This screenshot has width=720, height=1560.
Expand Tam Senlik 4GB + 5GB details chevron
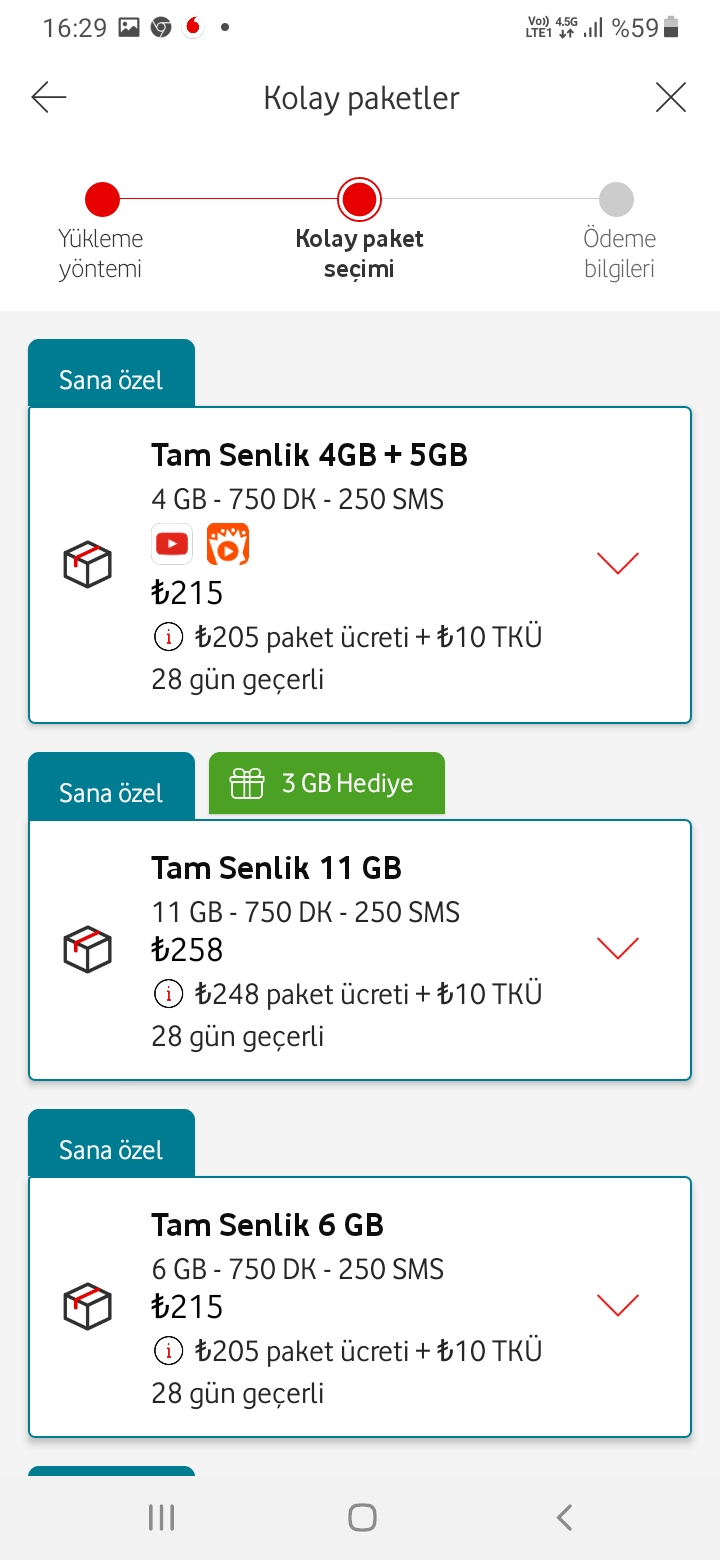coord(617,563)
